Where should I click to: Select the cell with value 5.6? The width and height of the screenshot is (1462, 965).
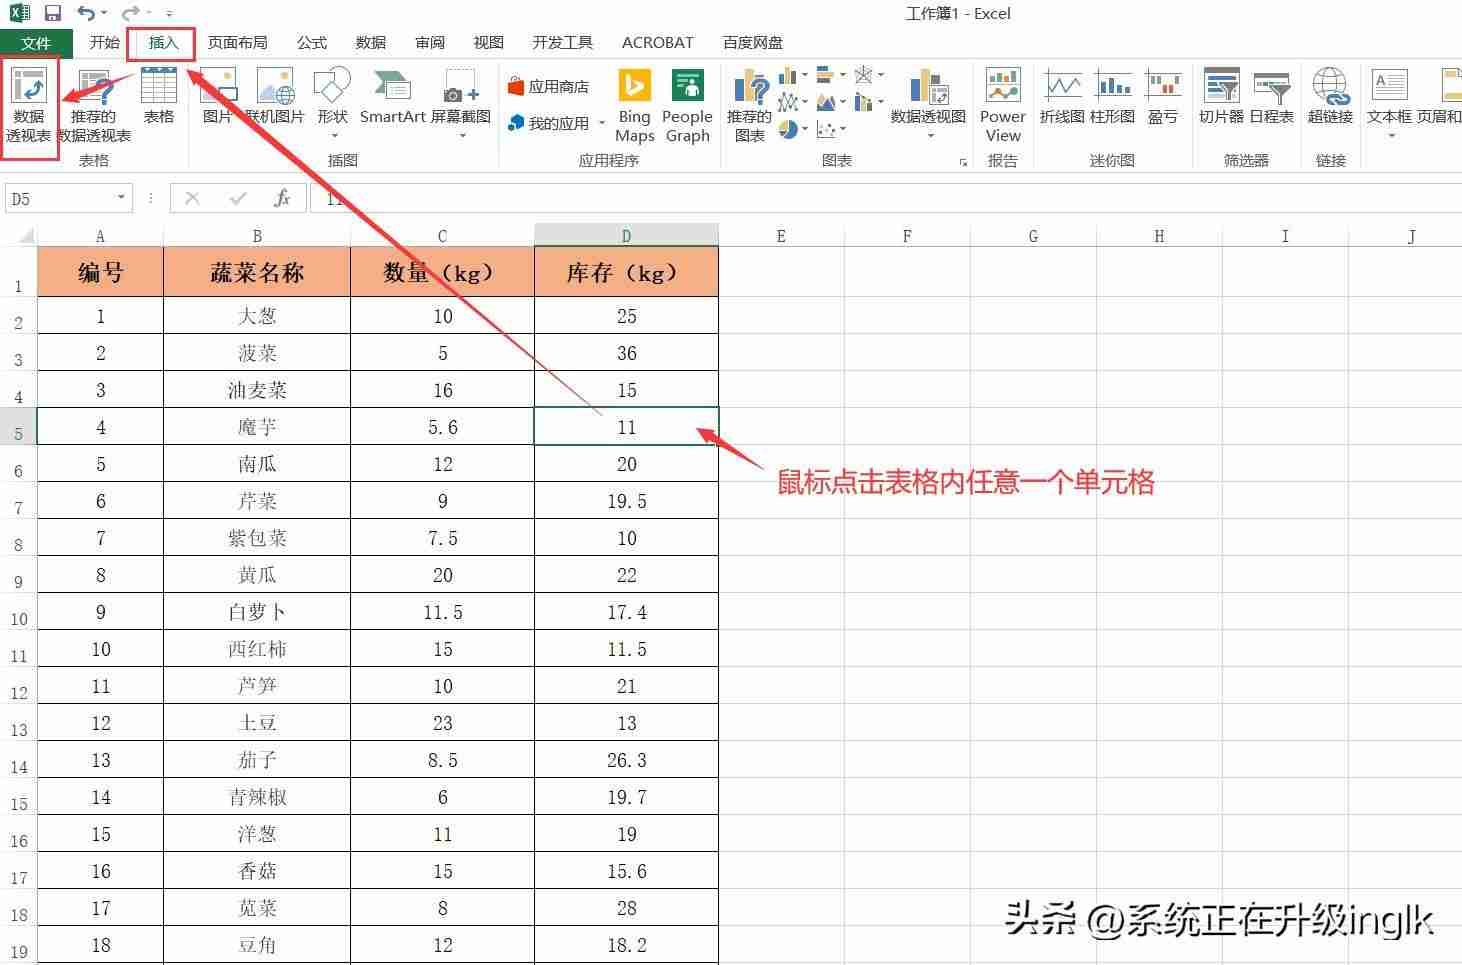tap(442, 427)
